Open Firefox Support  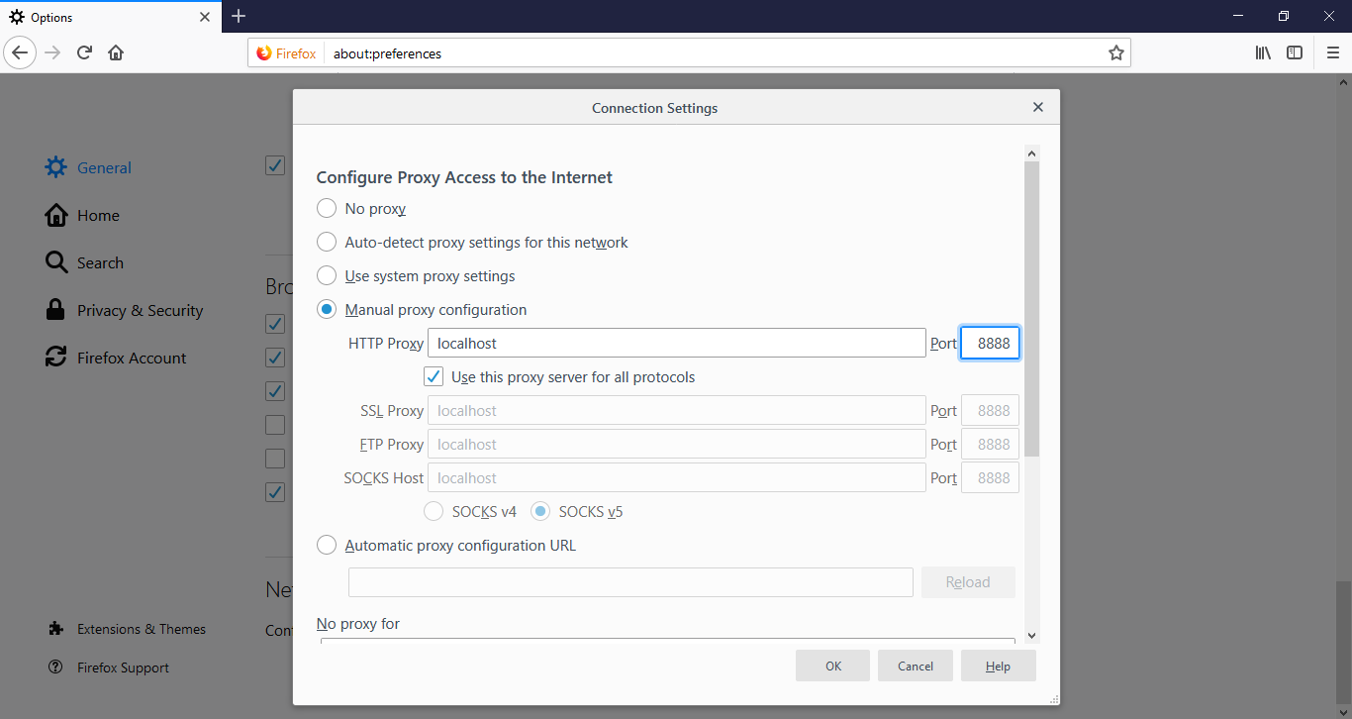pos(123,667)
